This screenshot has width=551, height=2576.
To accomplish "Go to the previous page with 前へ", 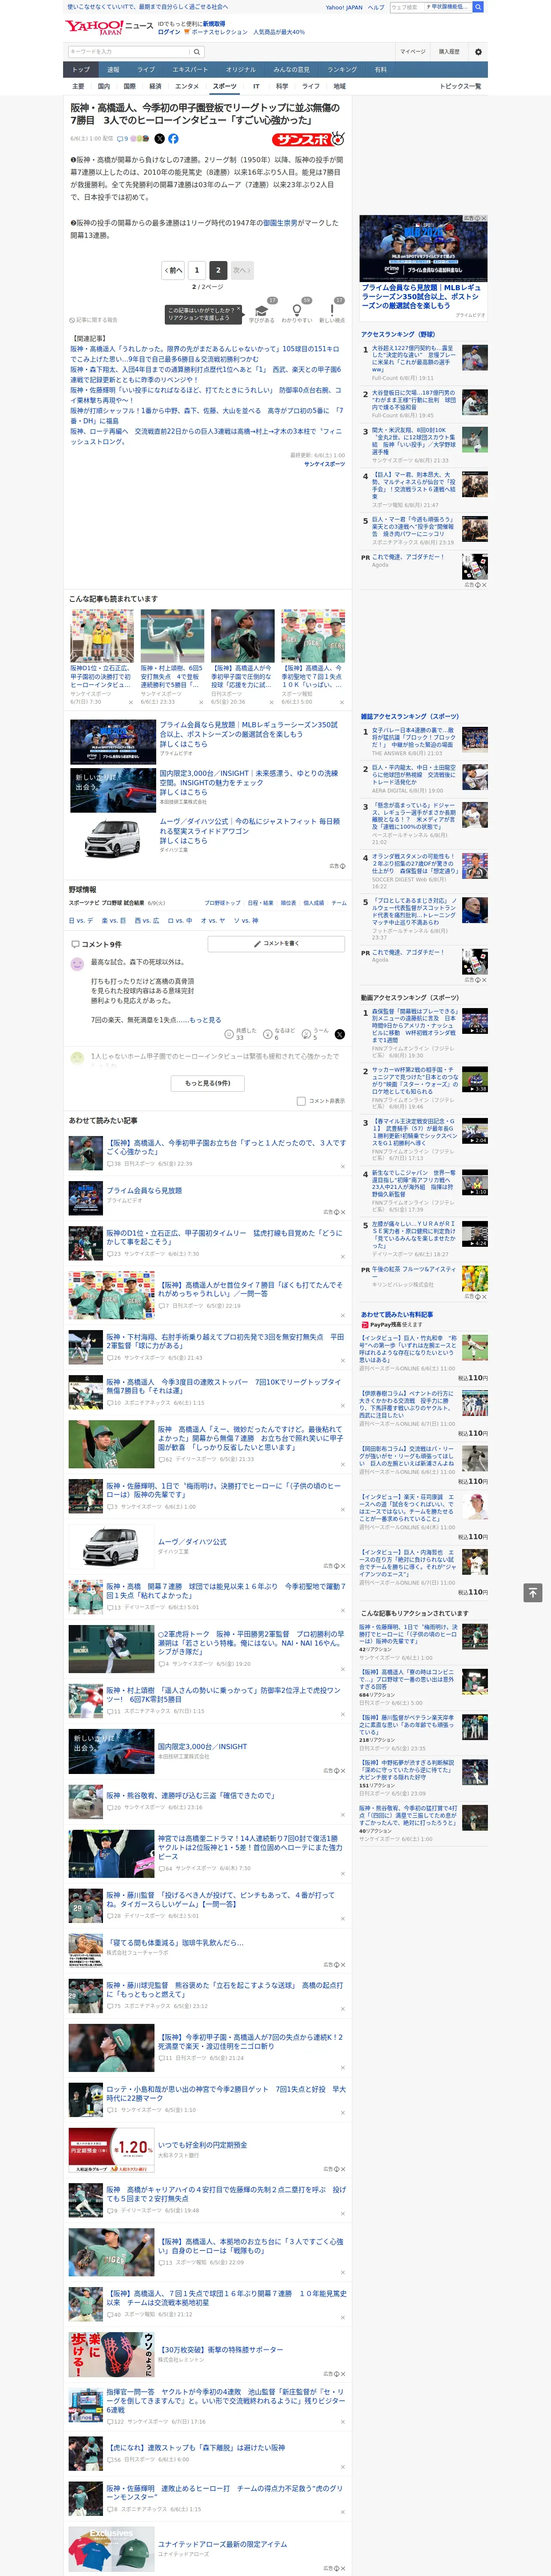I will click(174, 270).
